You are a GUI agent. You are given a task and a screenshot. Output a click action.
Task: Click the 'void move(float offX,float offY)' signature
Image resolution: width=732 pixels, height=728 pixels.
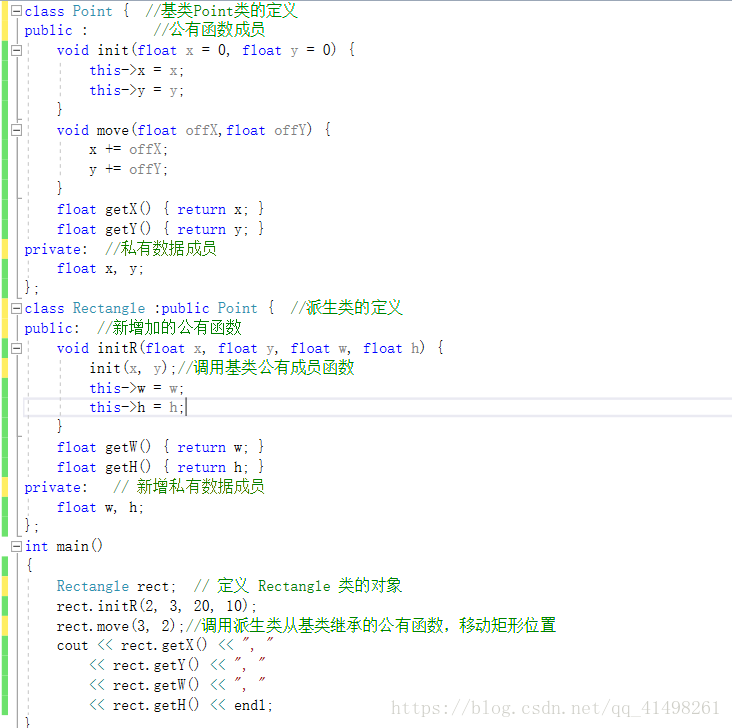(x=194, y=130)
